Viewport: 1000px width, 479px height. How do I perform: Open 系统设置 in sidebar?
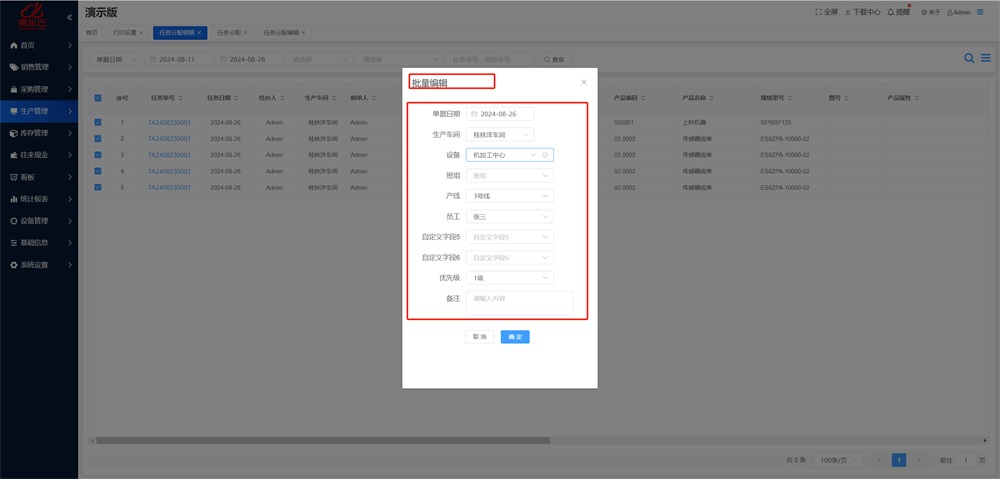tap(39, 265)
